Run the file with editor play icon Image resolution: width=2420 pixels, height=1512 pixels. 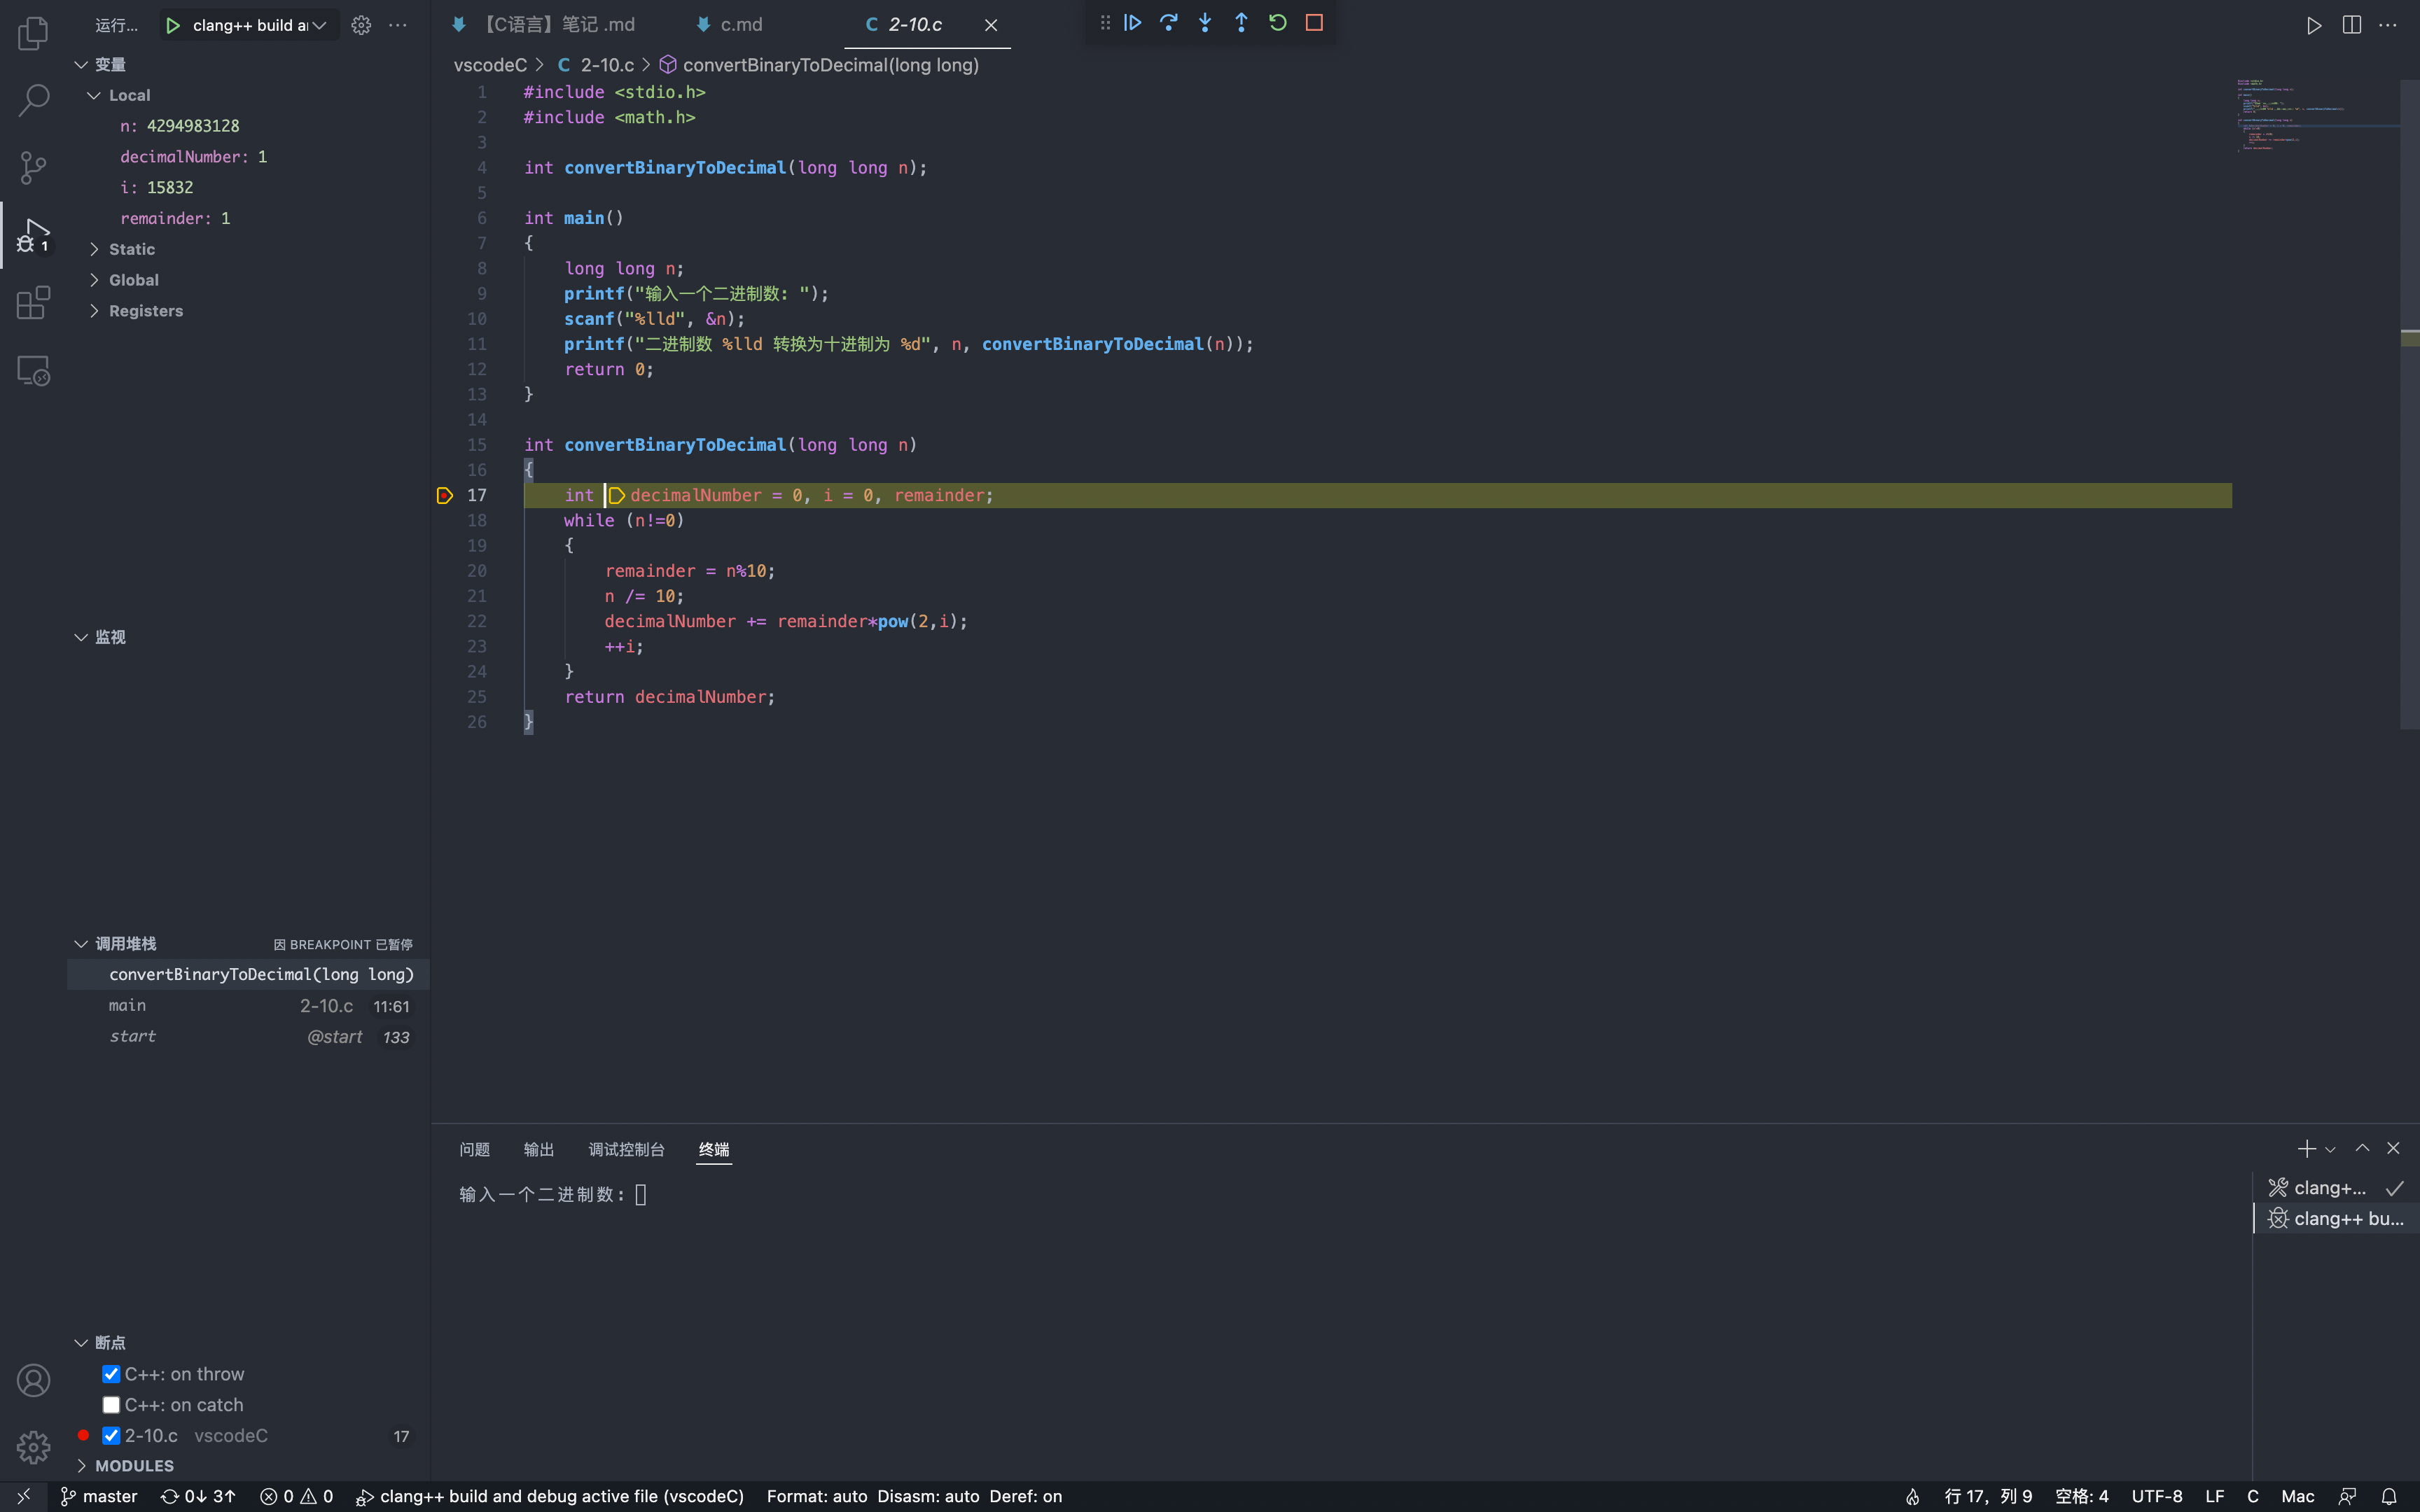[2314, 25]
